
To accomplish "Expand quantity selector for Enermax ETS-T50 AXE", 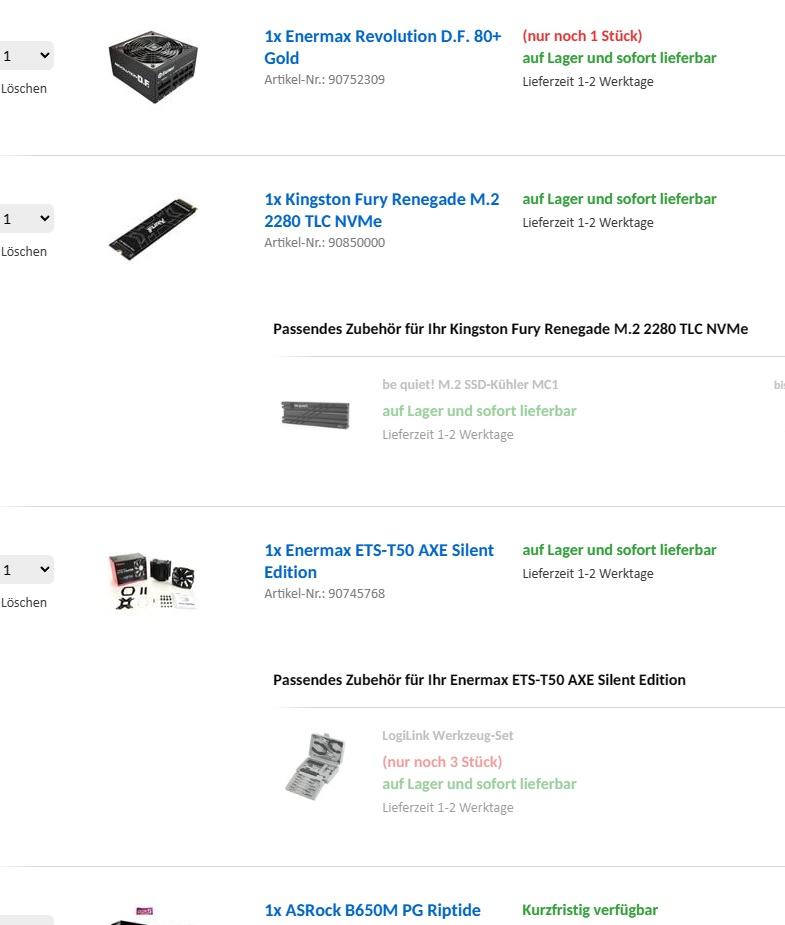I will tap(26, 570).
